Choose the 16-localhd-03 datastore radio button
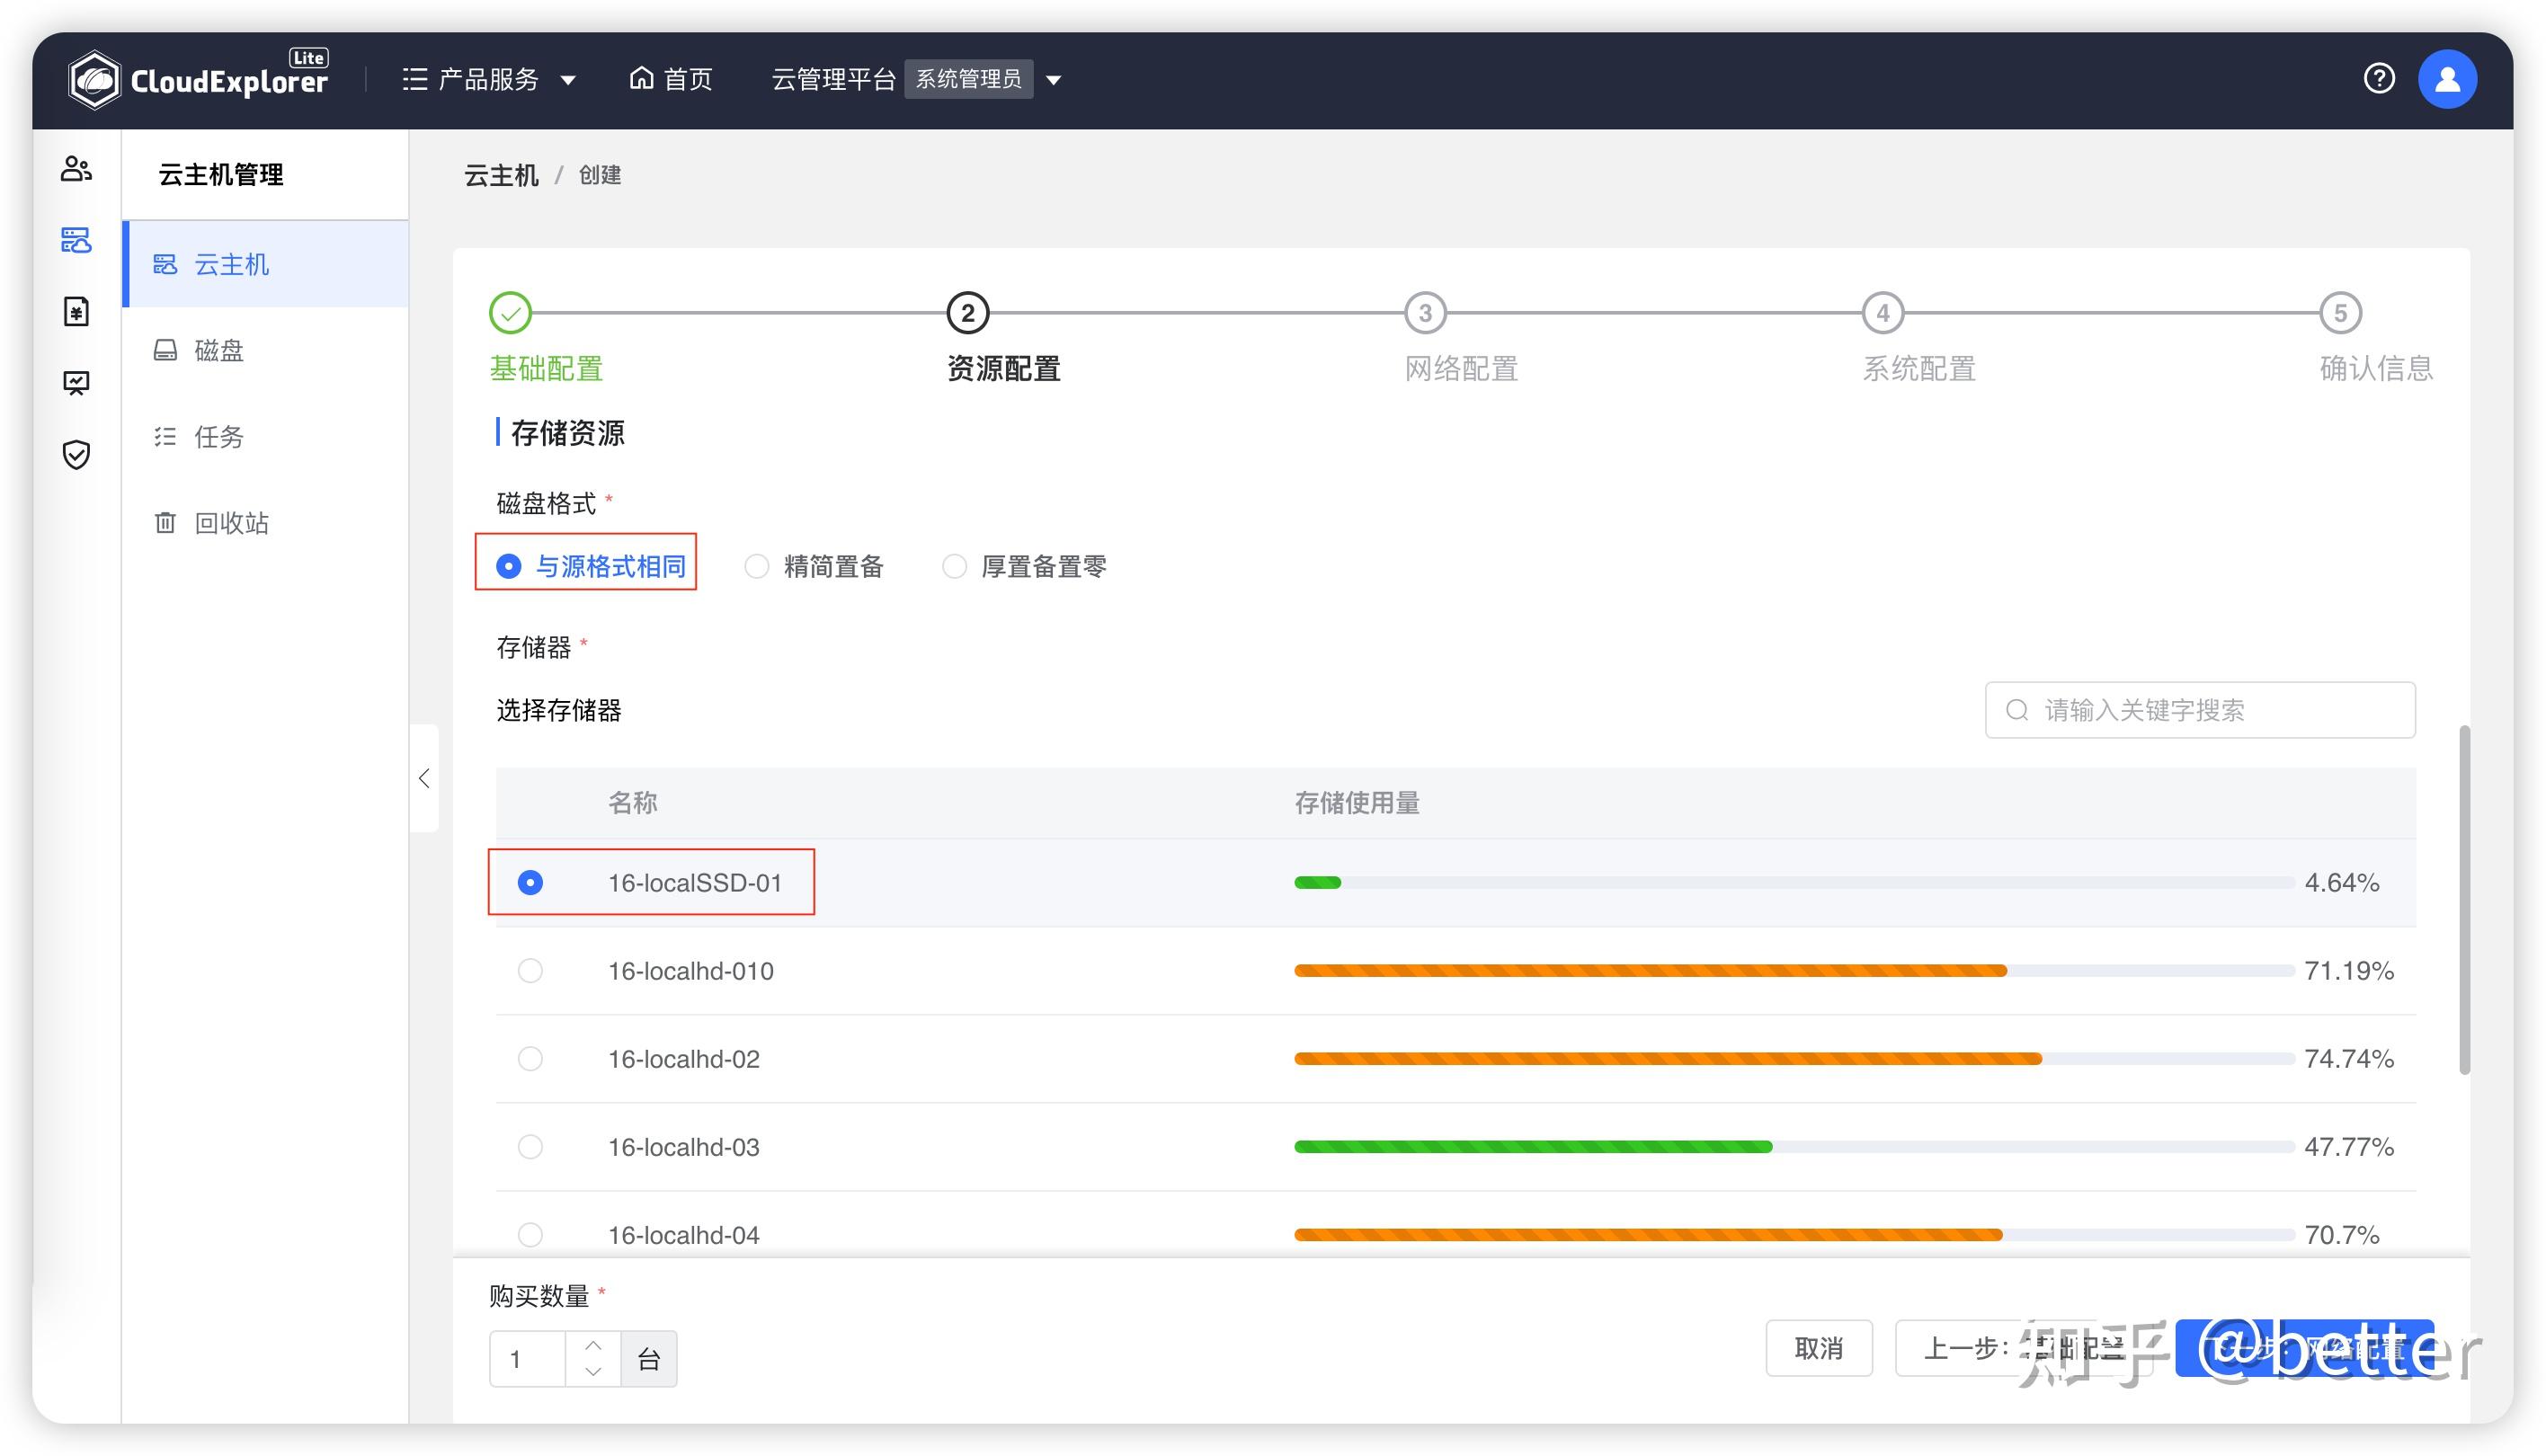The width and height of the screenshot is (2546, 1456). pos(530,1146)
